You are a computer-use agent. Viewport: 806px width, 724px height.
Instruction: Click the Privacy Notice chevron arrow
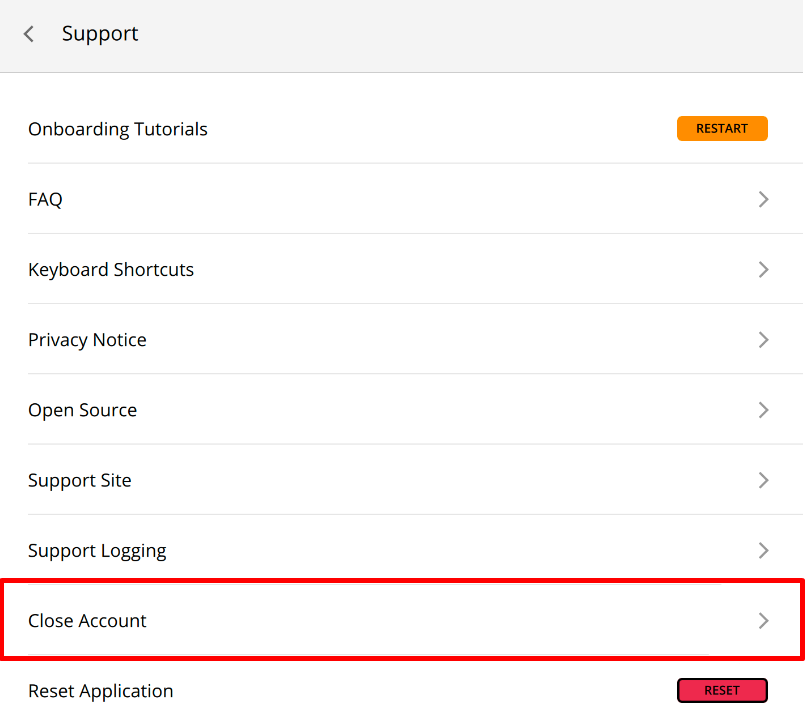[763, 340]
